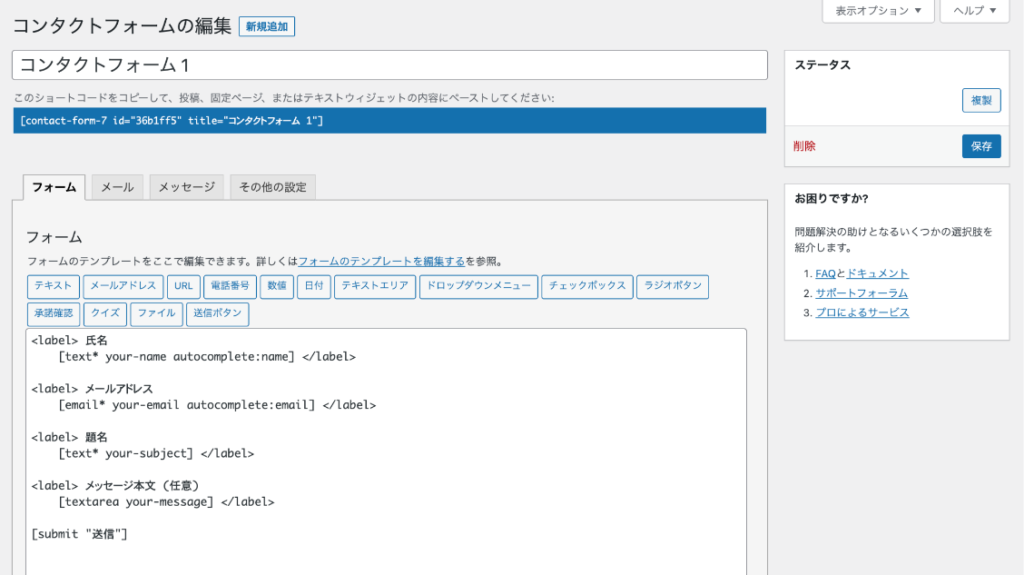The width and height of the screenshot is (1024, 575).
Task: Select the contact-form-7 shortcode field
Action: [x=390, y=121]
